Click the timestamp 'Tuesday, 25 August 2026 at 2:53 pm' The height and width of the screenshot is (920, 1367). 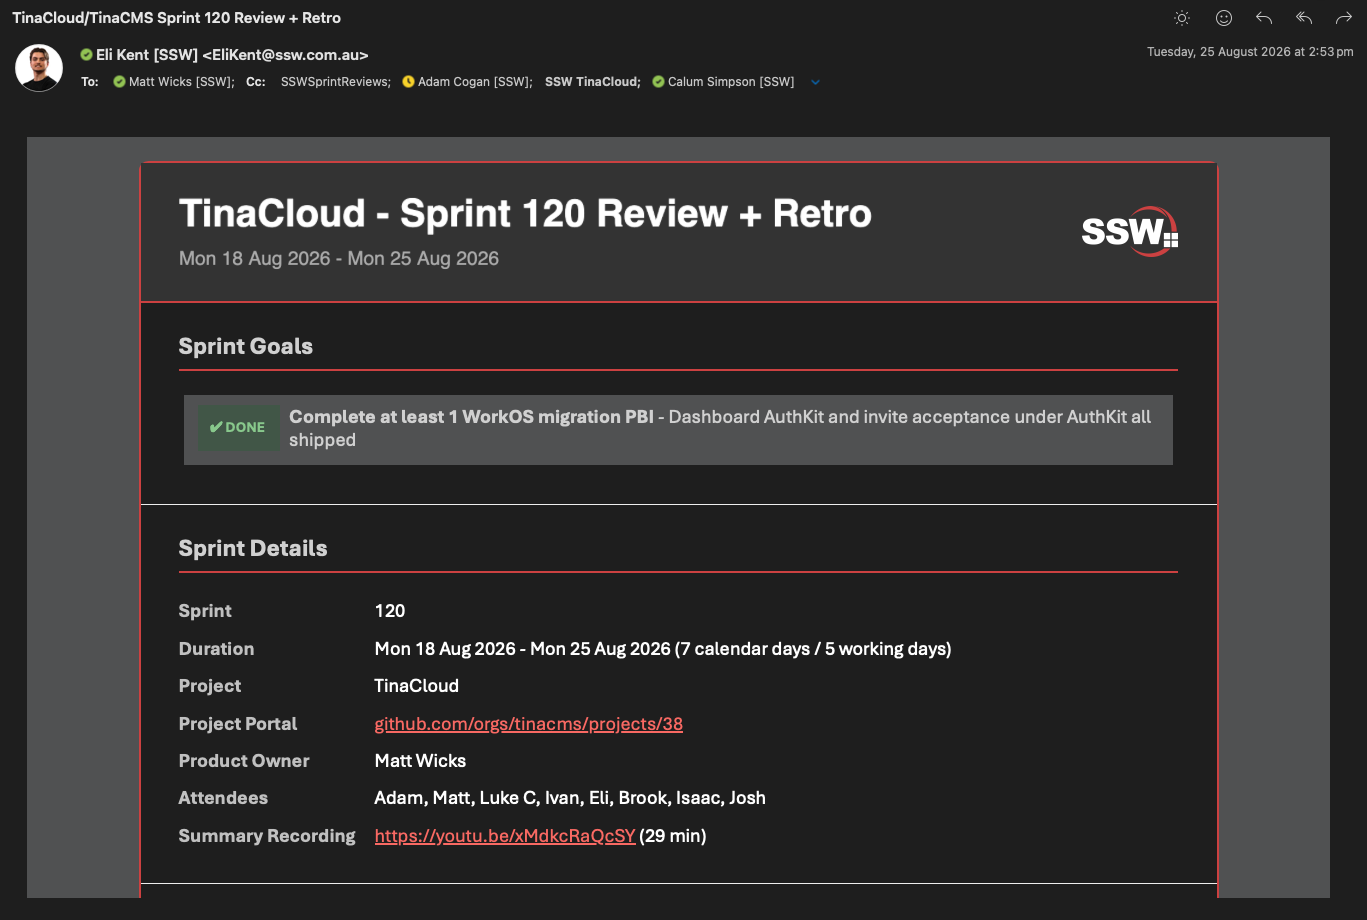(x=1250, y=52)
